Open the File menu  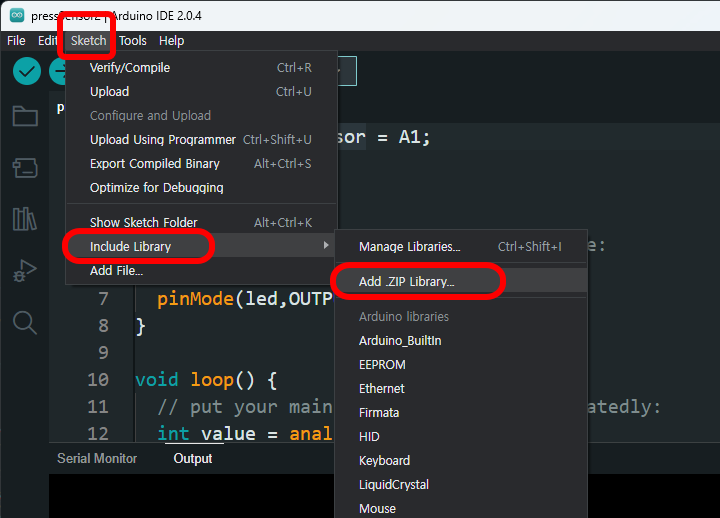click(x=16, y=41)
